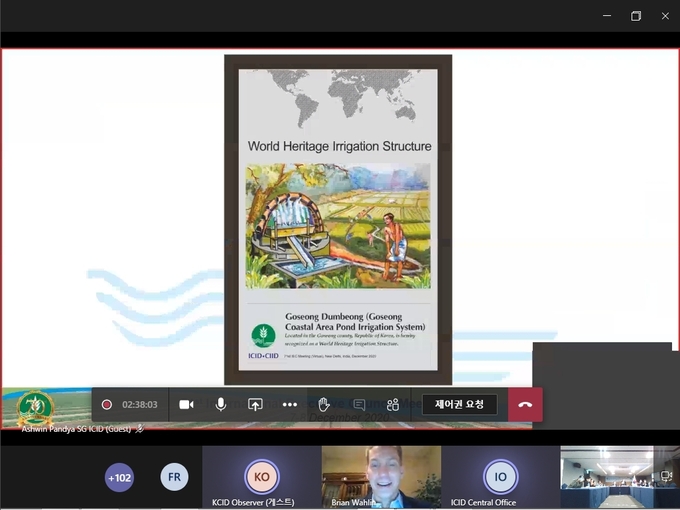The height and width of the screenshot is (510, 680).
Task: Select KCID Observer KO participant tile
Action: (x=262, y=477)
